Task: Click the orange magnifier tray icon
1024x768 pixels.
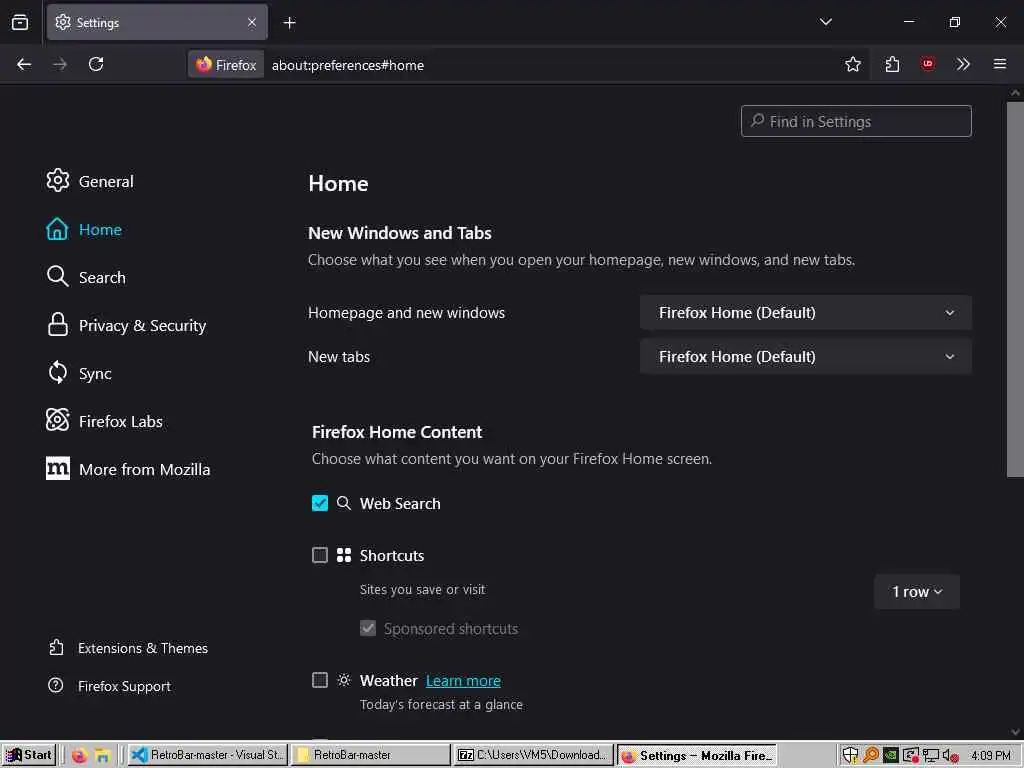Action: (x=870, y=756)
